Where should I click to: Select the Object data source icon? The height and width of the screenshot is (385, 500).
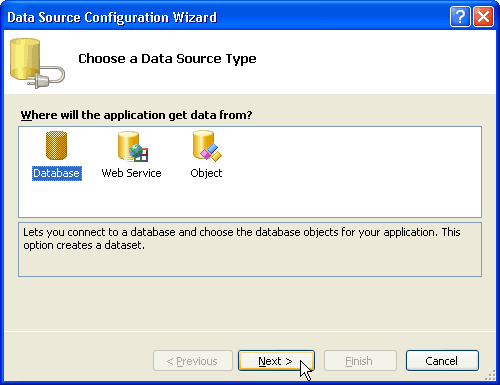(x=207, y=146)
